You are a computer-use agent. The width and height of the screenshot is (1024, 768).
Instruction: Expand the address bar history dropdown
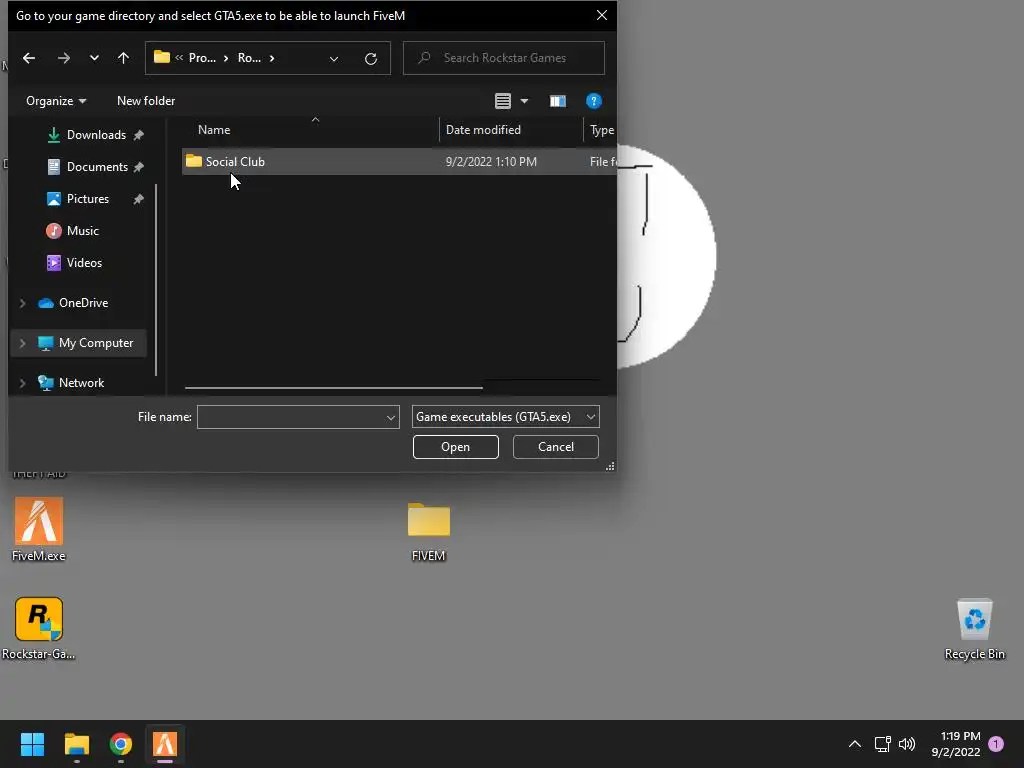click(334, 59)
